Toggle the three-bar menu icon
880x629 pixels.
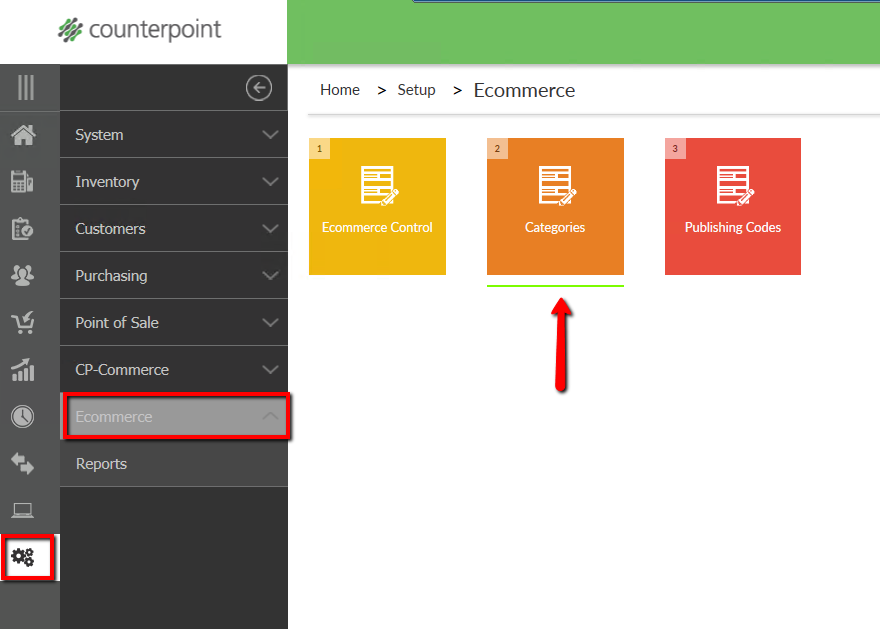[x=26, y=88]
